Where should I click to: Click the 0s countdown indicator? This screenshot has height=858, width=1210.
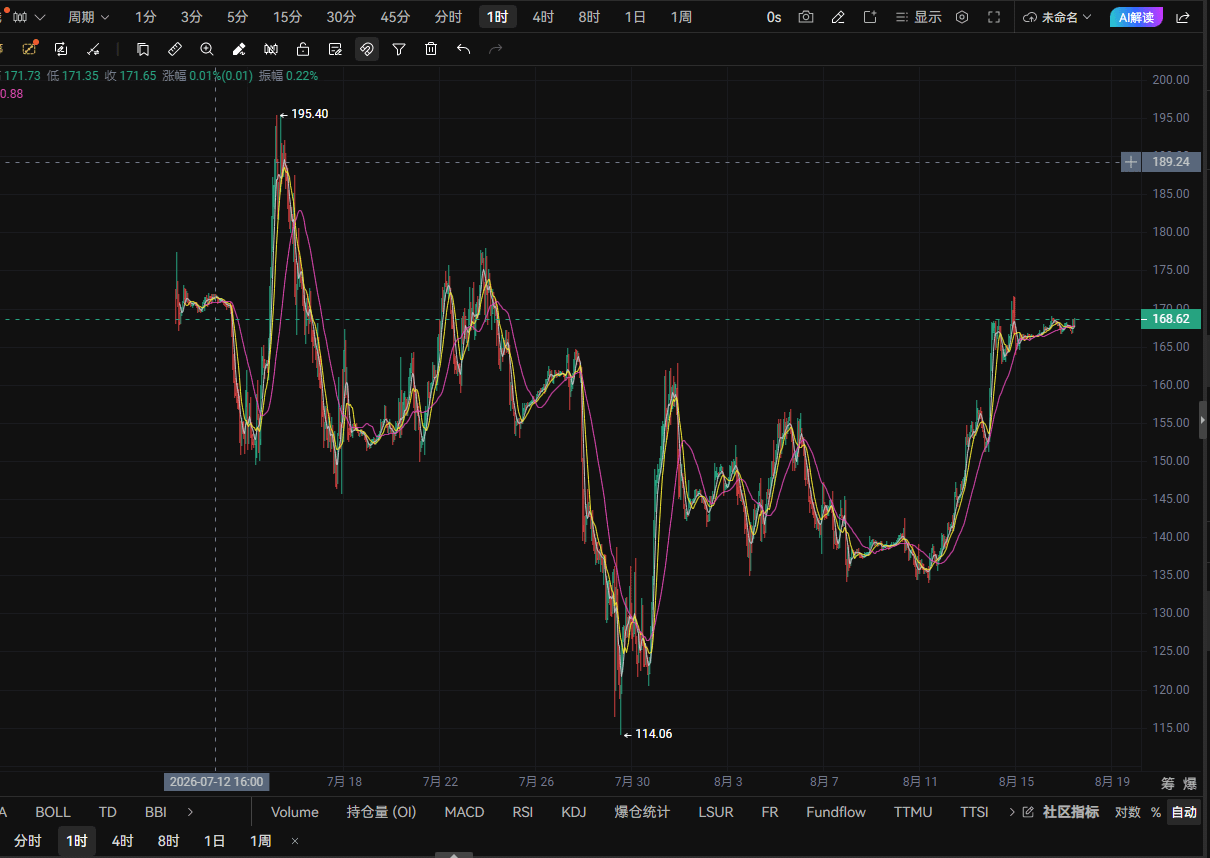[x=774, y=17]
